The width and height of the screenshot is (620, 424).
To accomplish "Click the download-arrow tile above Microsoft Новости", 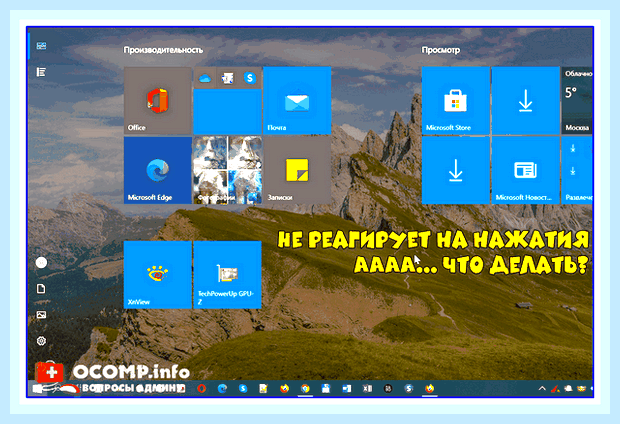I will pos(525,101).
